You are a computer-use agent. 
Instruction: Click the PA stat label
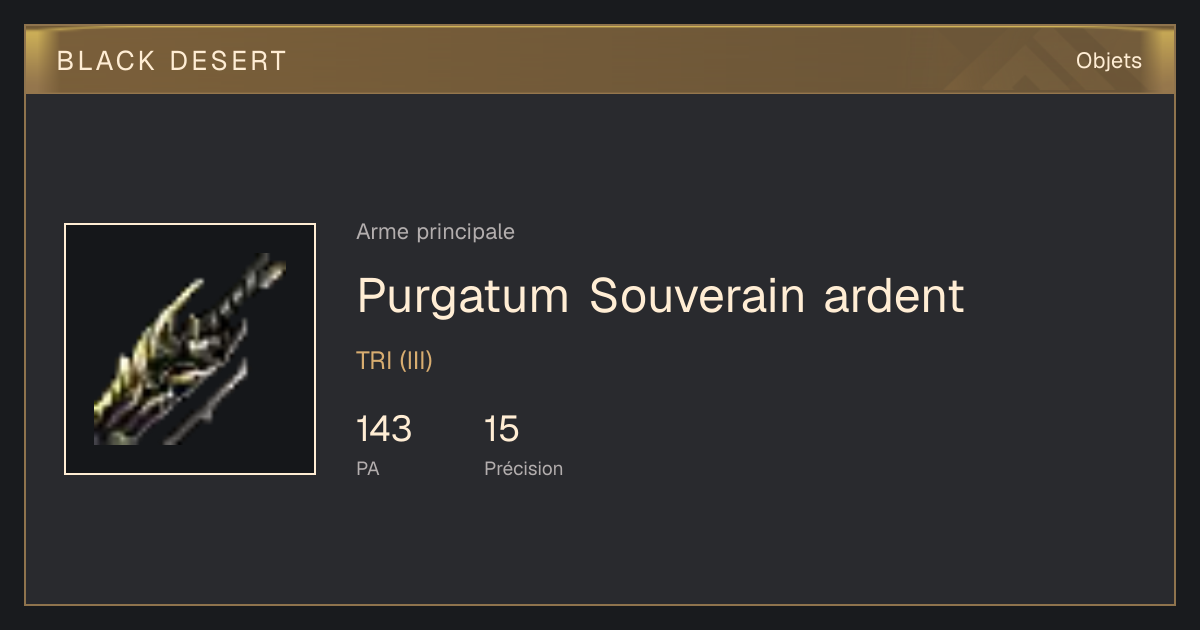[x=368, y=468]
